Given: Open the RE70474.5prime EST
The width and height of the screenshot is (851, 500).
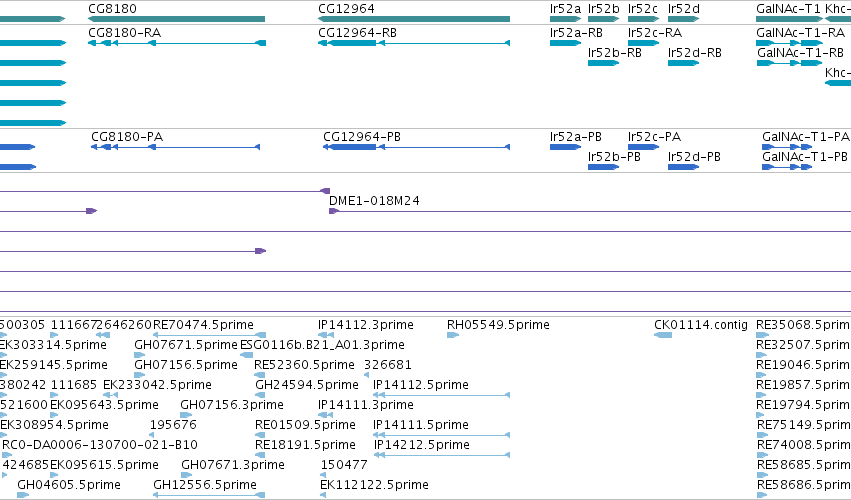Looking at the screenshot, I should click(209, 335).
